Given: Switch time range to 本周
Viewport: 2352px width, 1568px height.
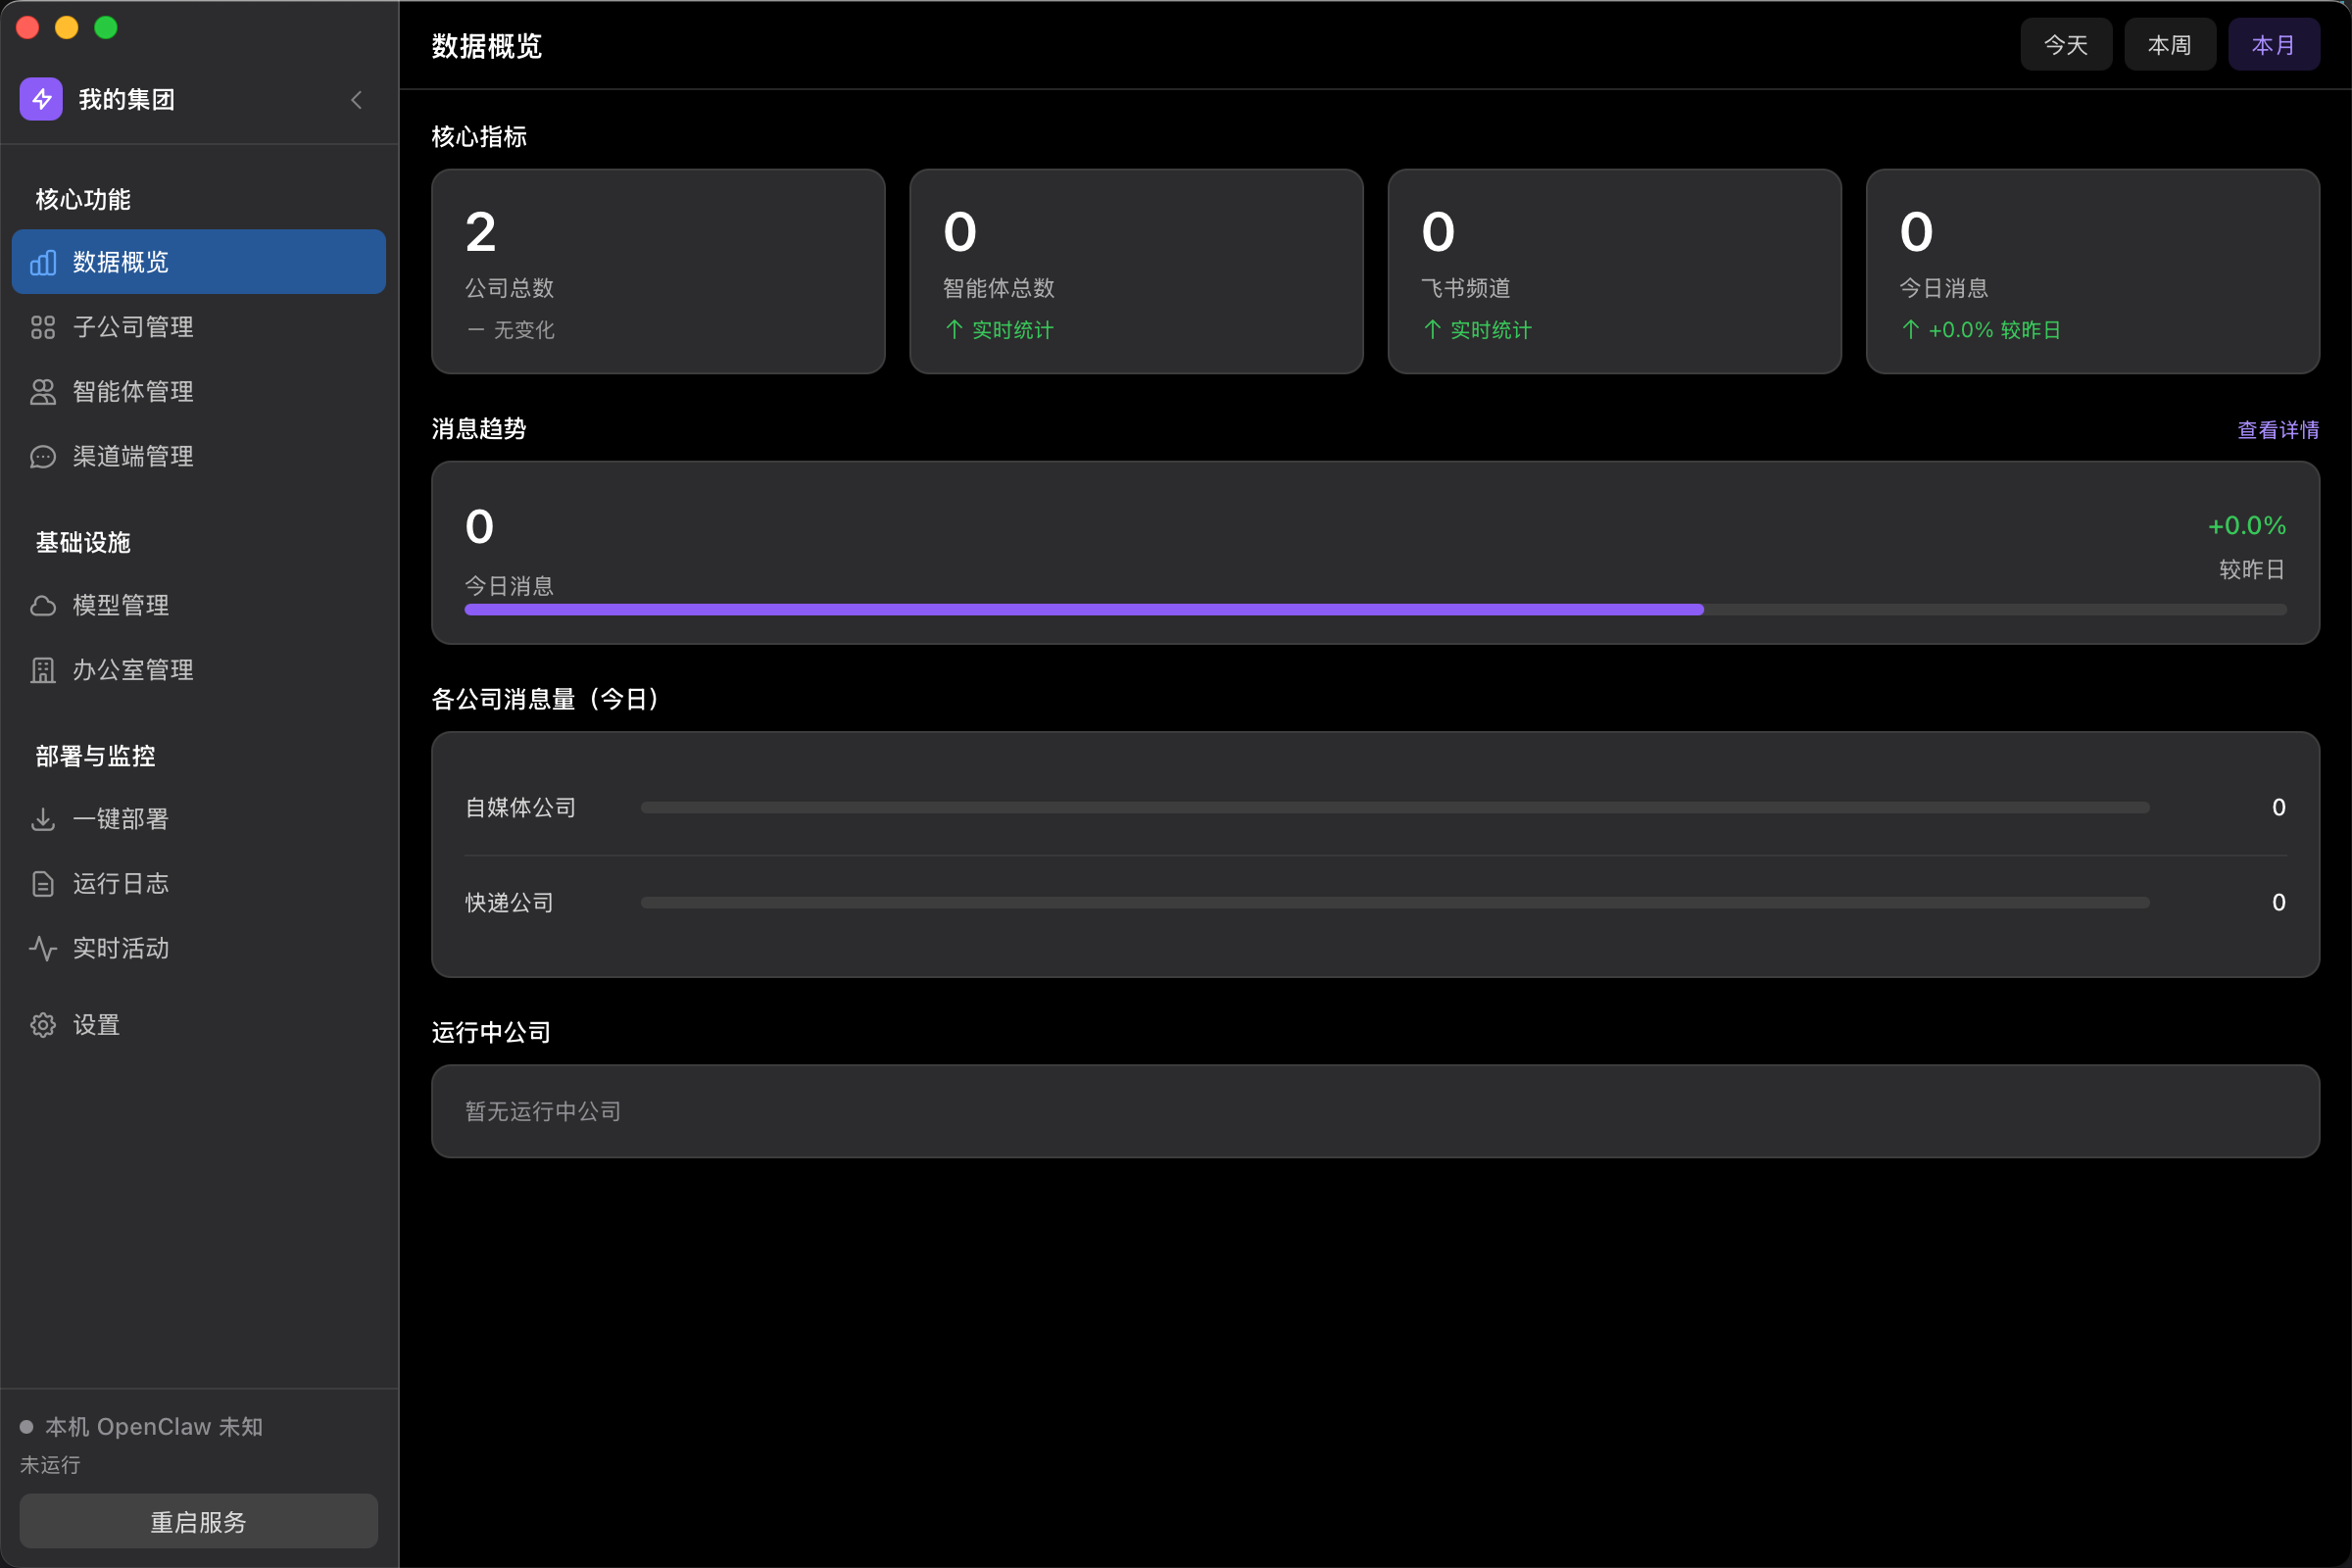Looking at the screenshot, I should coord(2169,45).
